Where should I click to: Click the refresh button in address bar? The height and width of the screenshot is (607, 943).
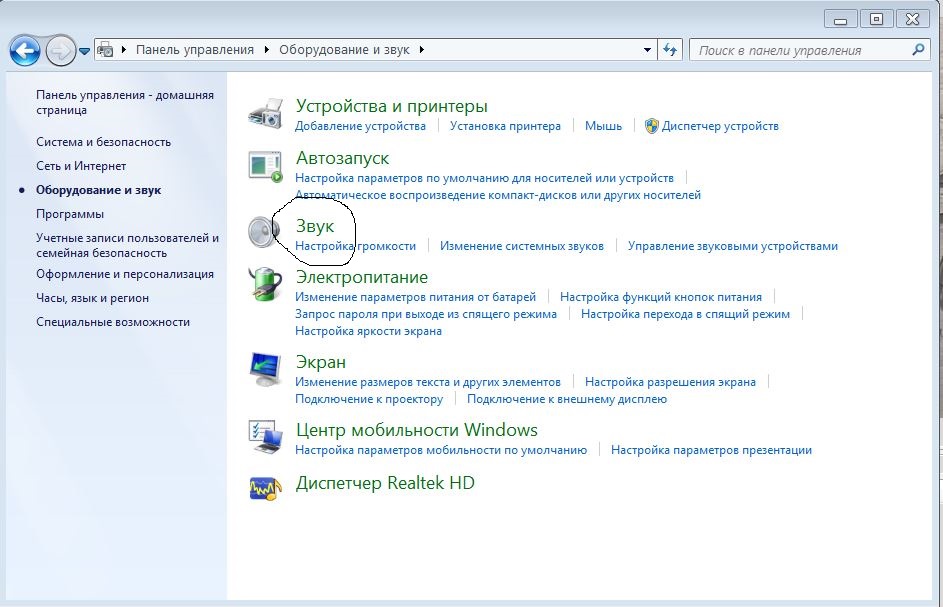(670, 50)
